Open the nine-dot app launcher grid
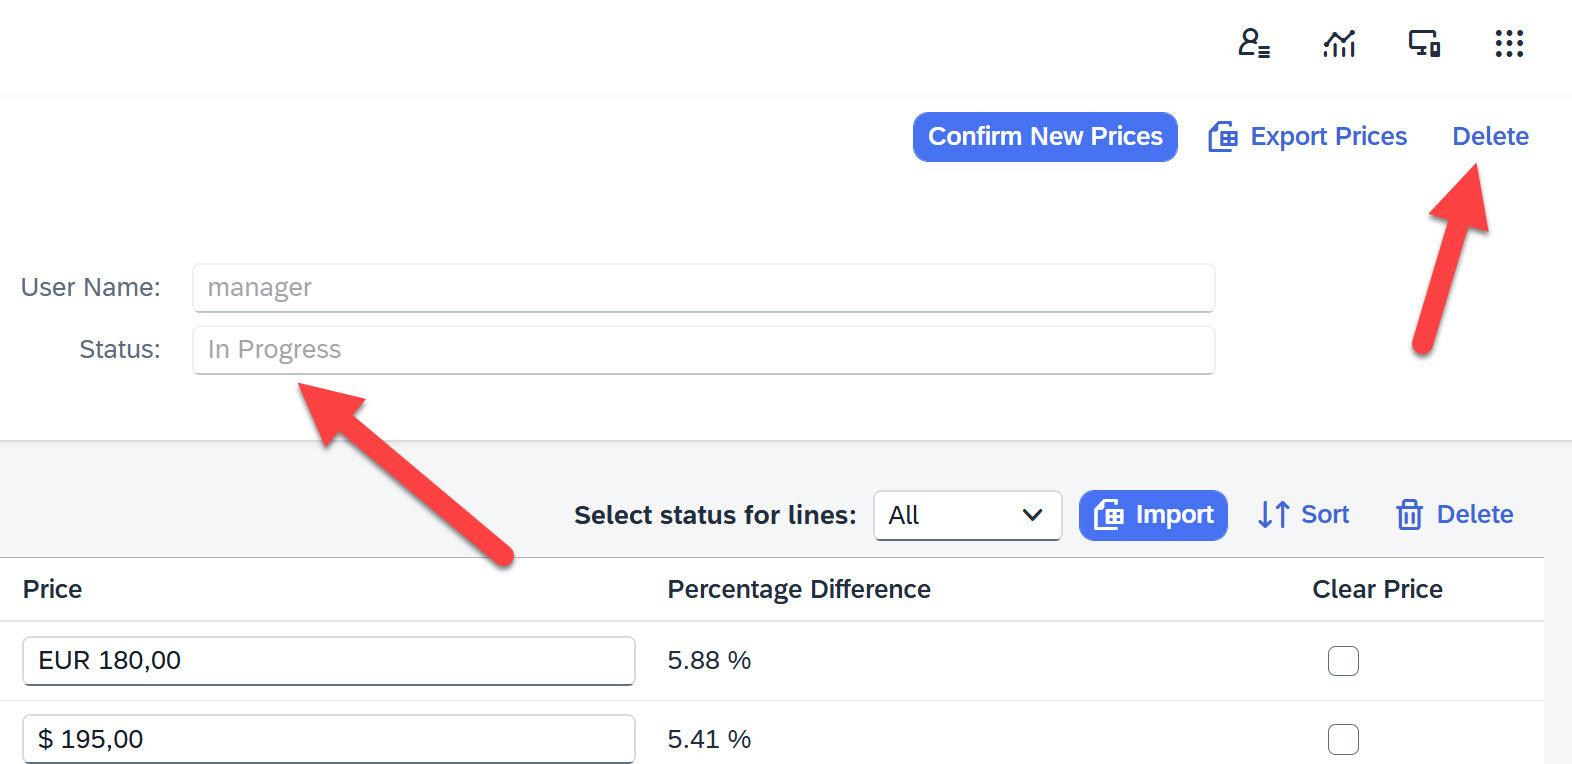1572x764 pixels. (x=1509, y=44)
